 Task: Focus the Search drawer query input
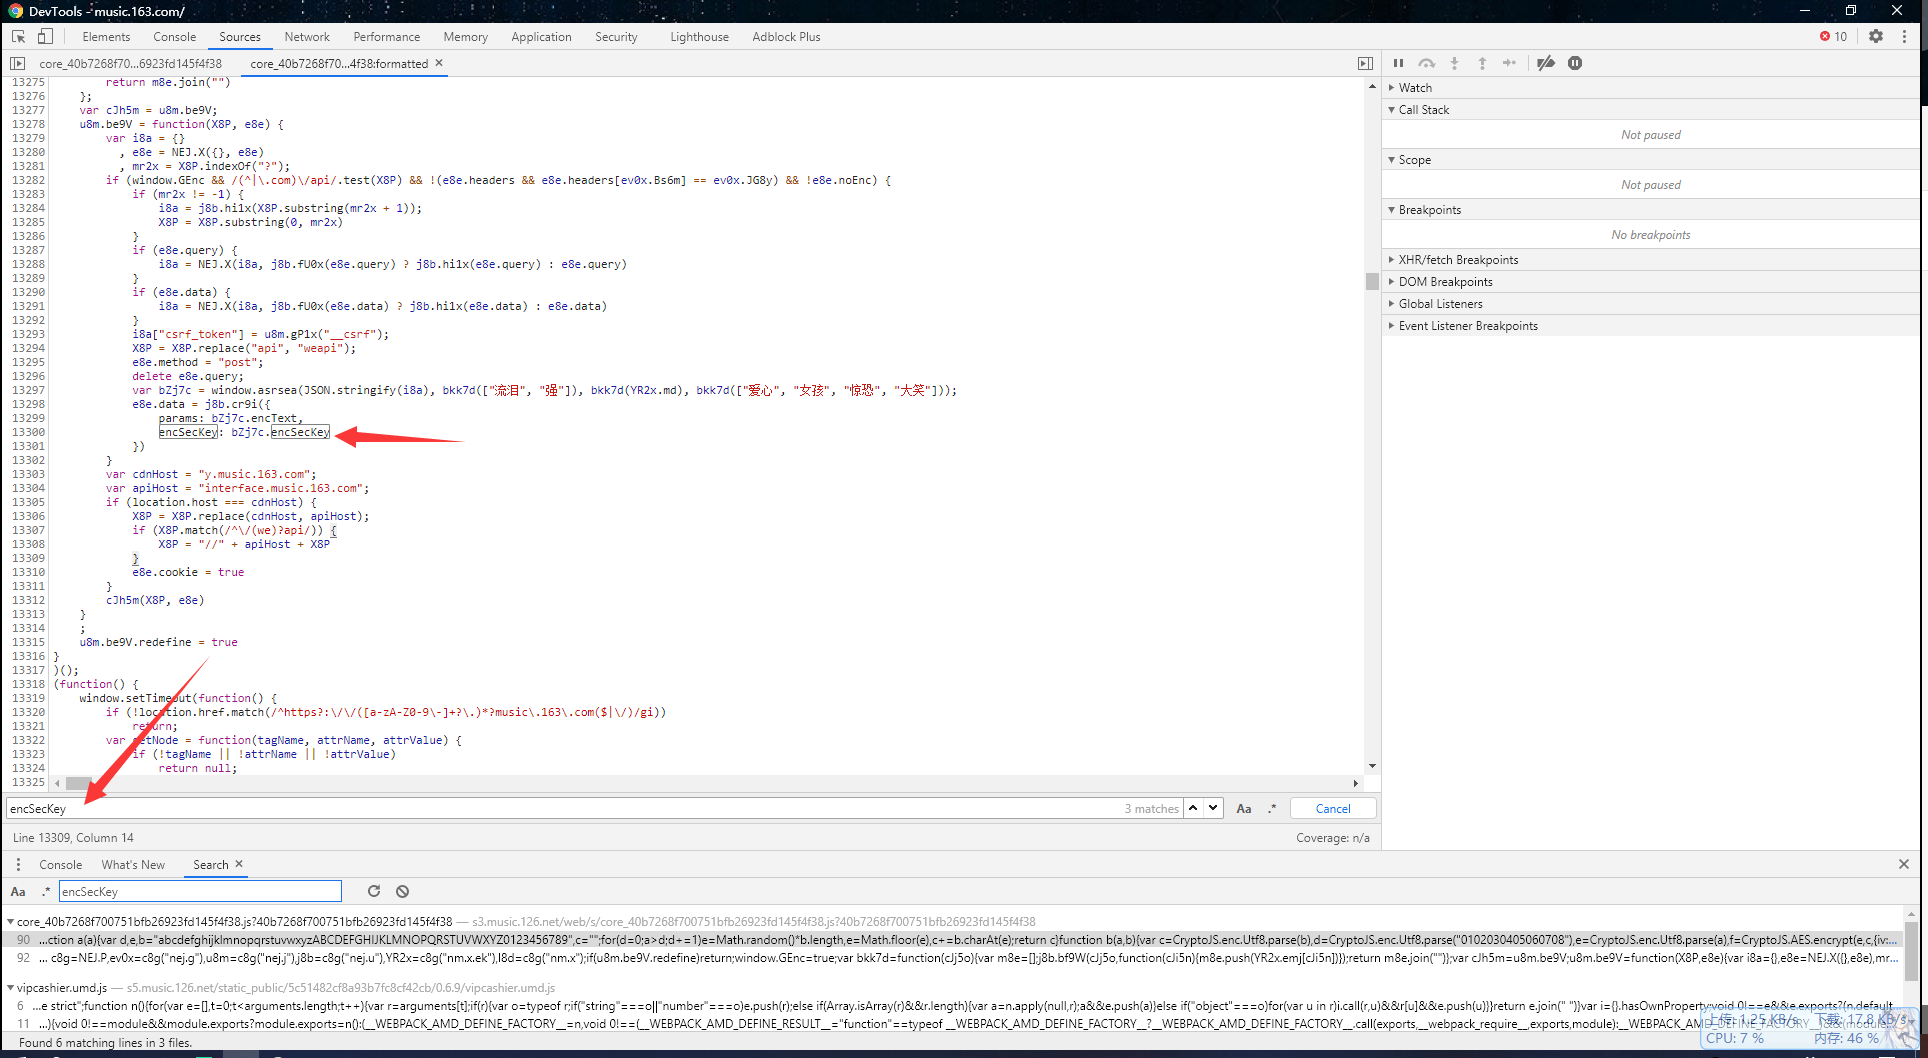point(200,891)
